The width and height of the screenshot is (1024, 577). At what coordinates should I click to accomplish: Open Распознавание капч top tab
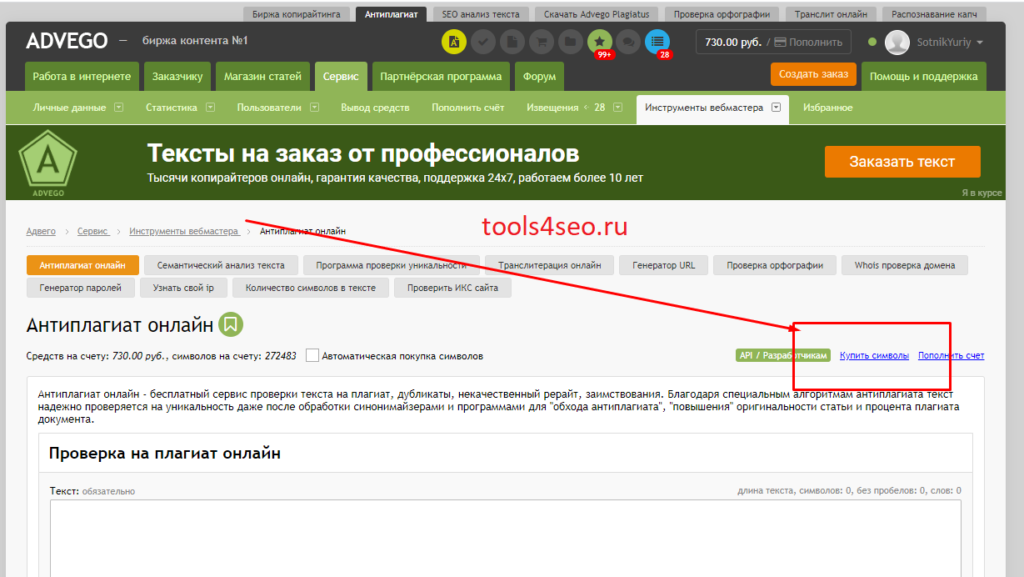tap(934, 14)
